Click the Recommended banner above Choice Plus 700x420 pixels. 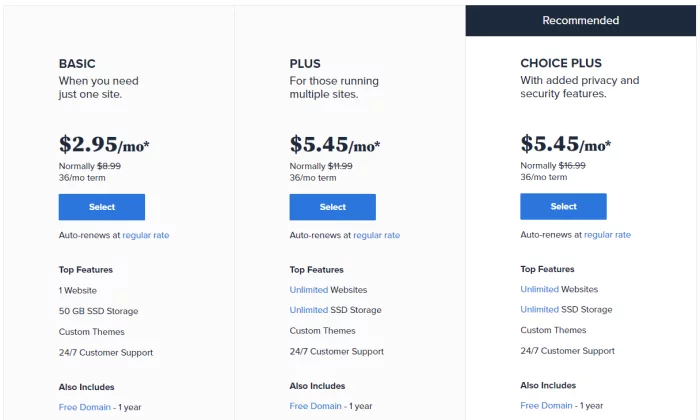click(x=581, y=20)
